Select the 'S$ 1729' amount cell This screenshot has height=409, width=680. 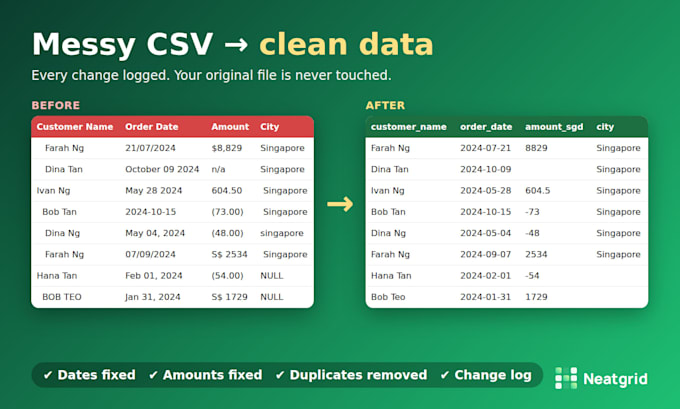[x=229, y=297]
